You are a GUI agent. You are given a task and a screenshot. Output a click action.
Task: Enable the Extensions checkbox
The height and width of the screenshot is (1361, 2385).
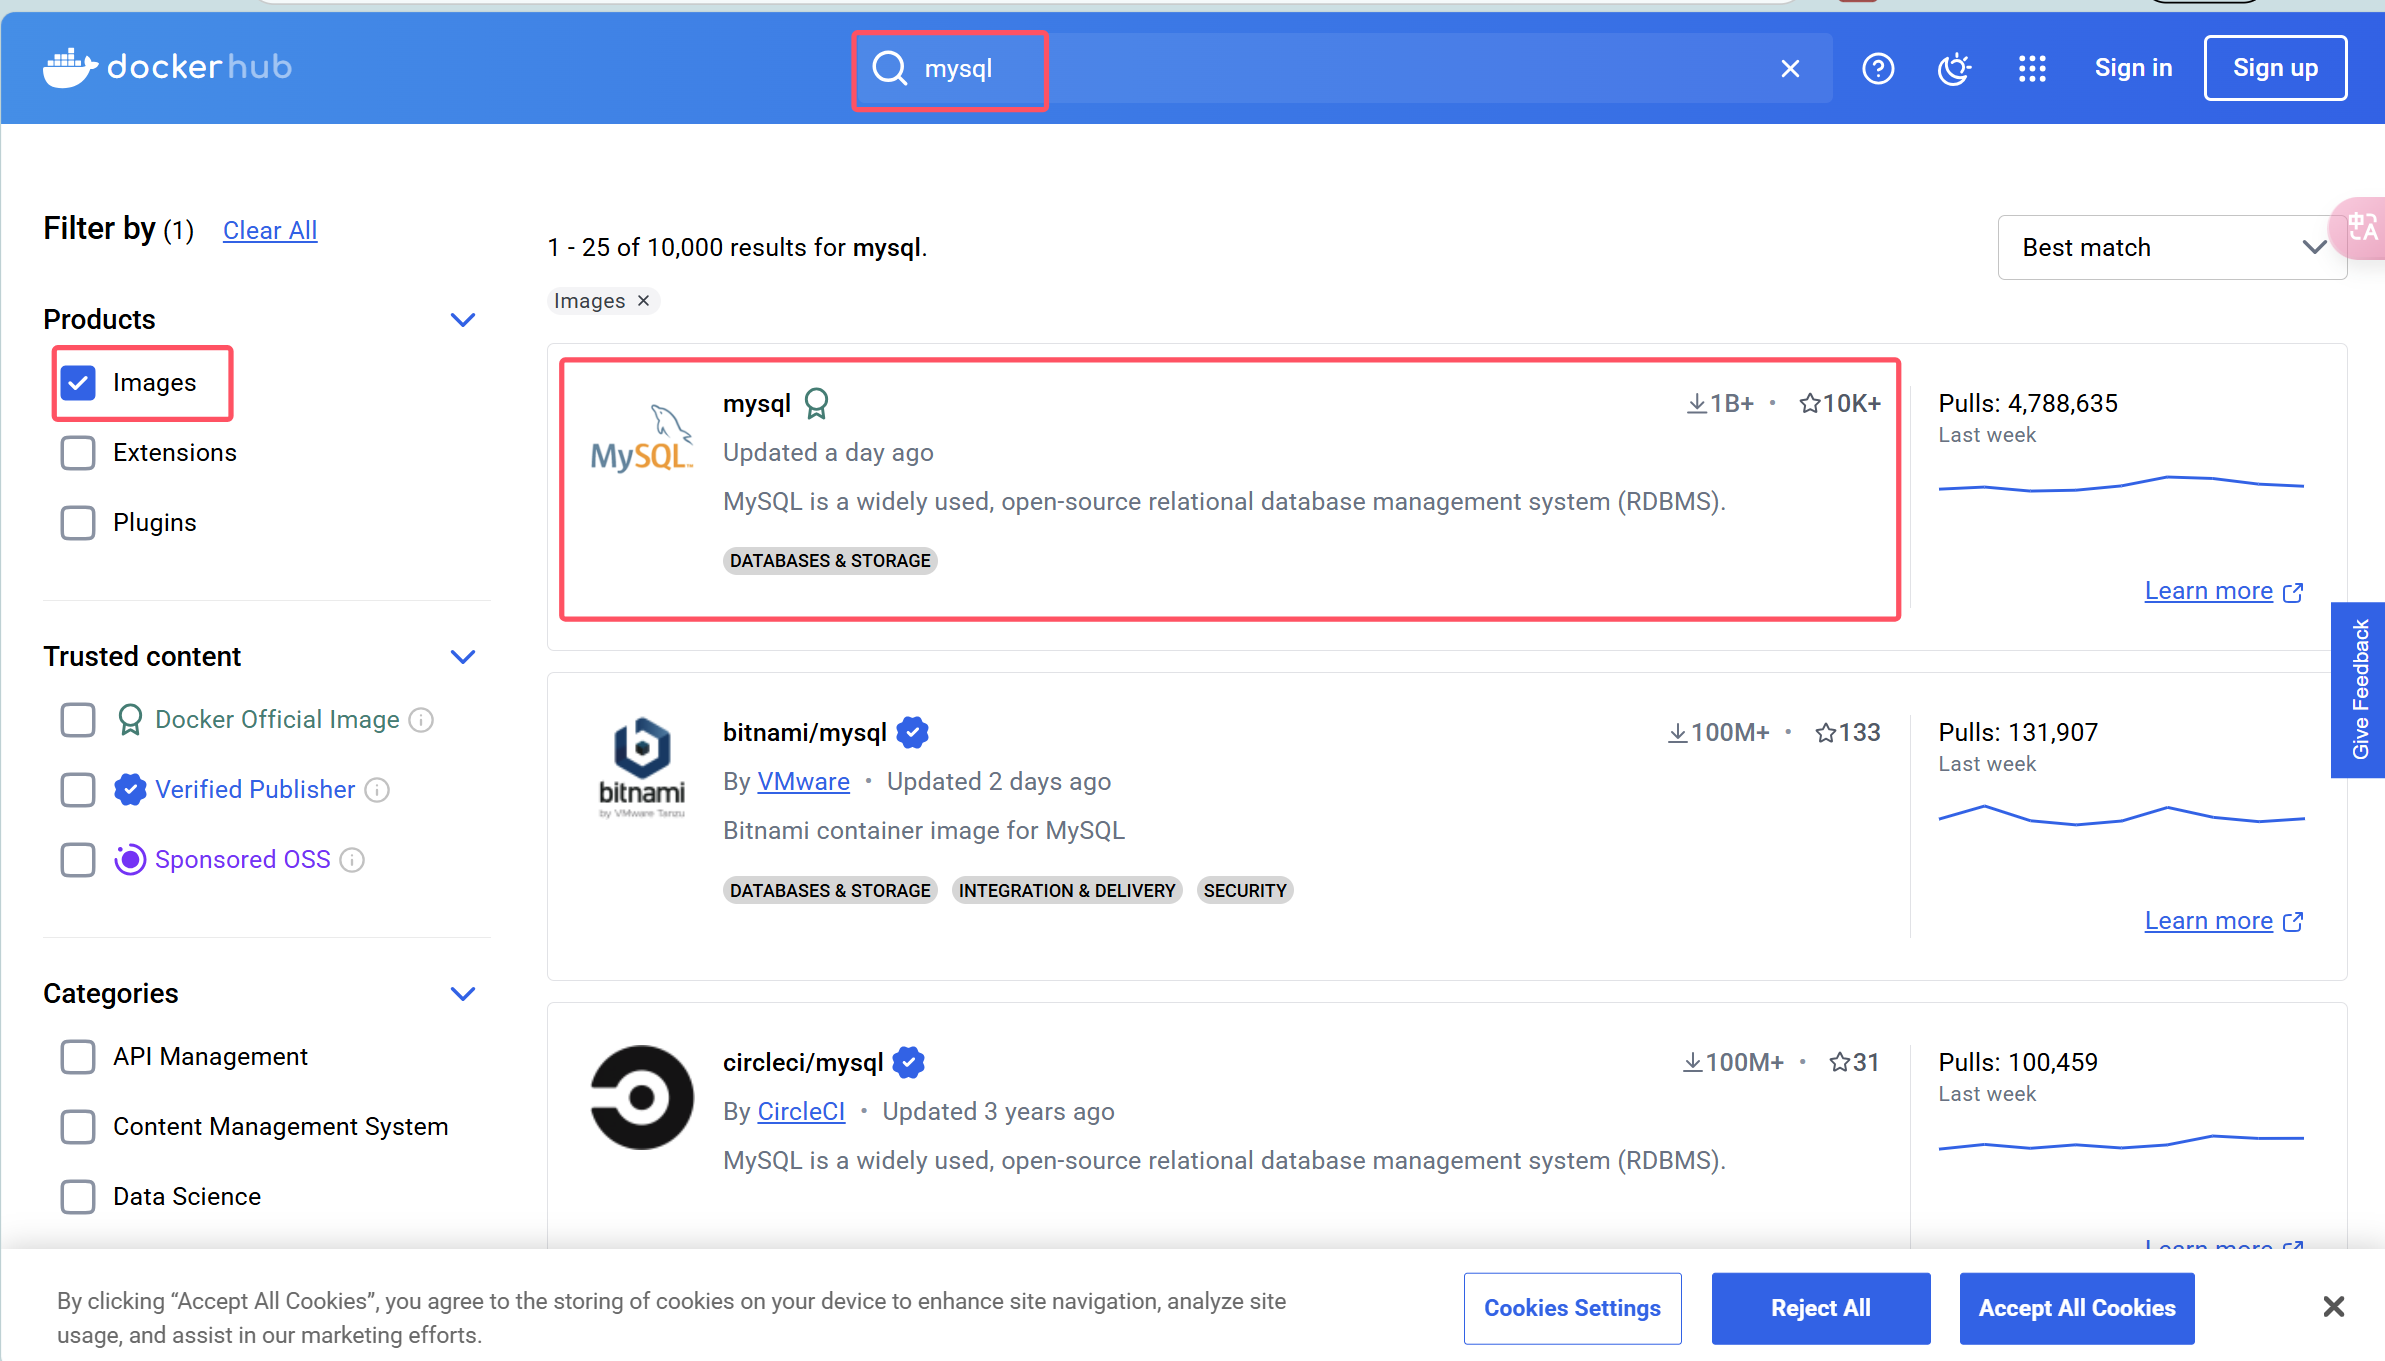(78, 453)
